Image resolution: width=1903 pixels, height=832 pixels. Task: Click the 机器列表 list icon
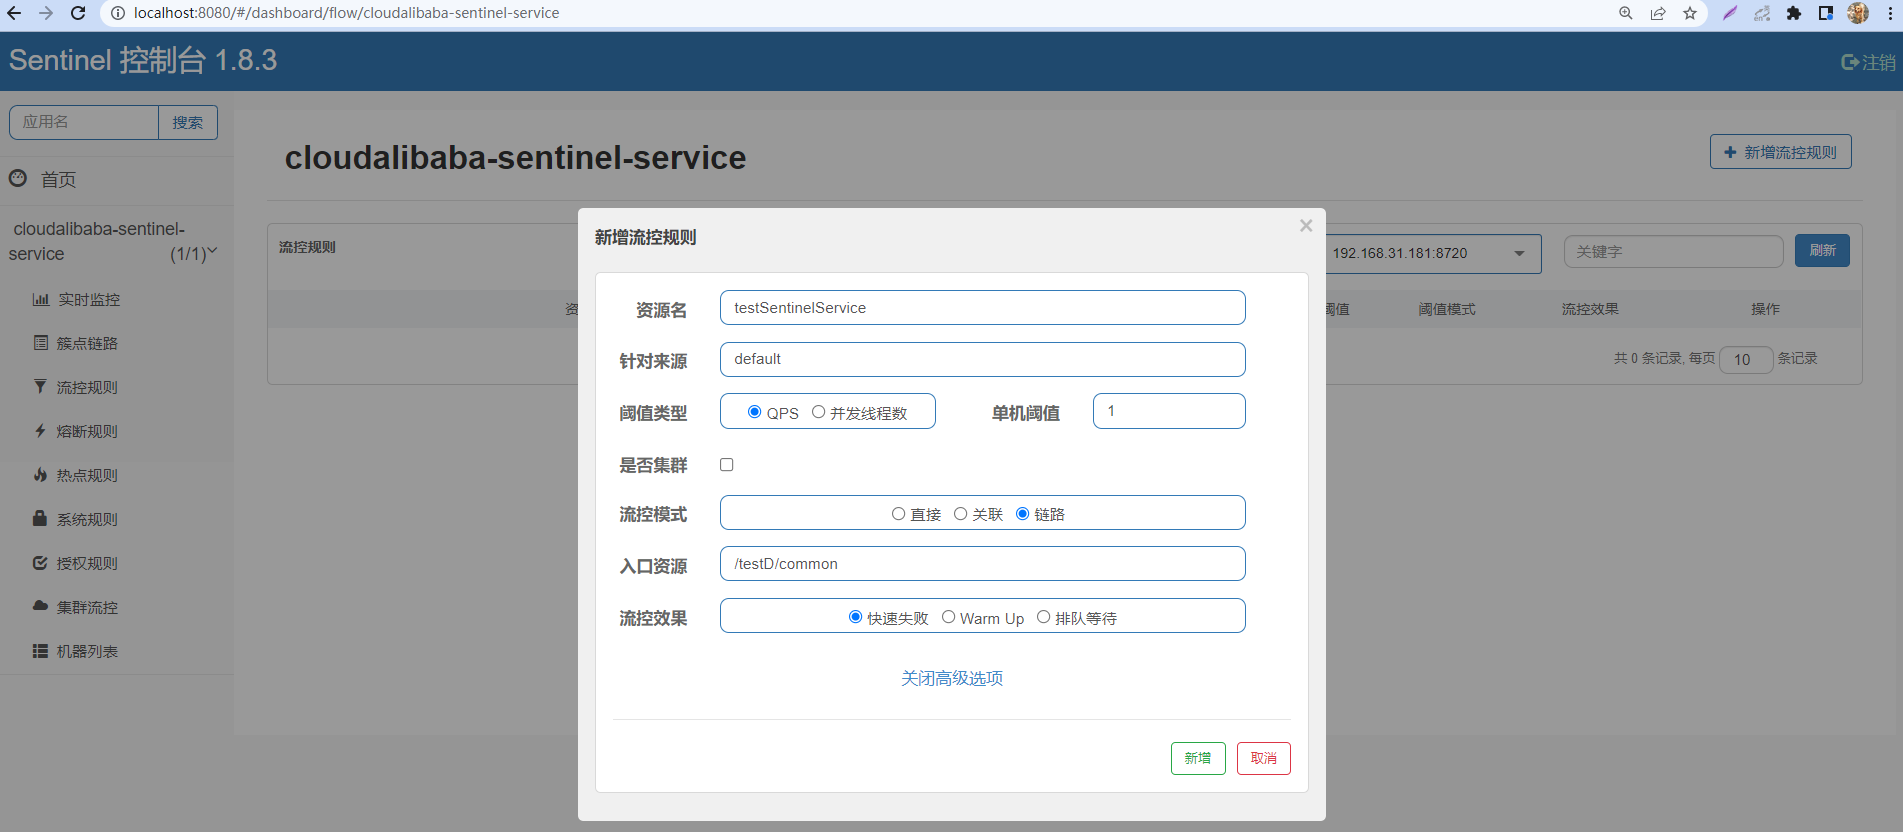coord(40,651)
